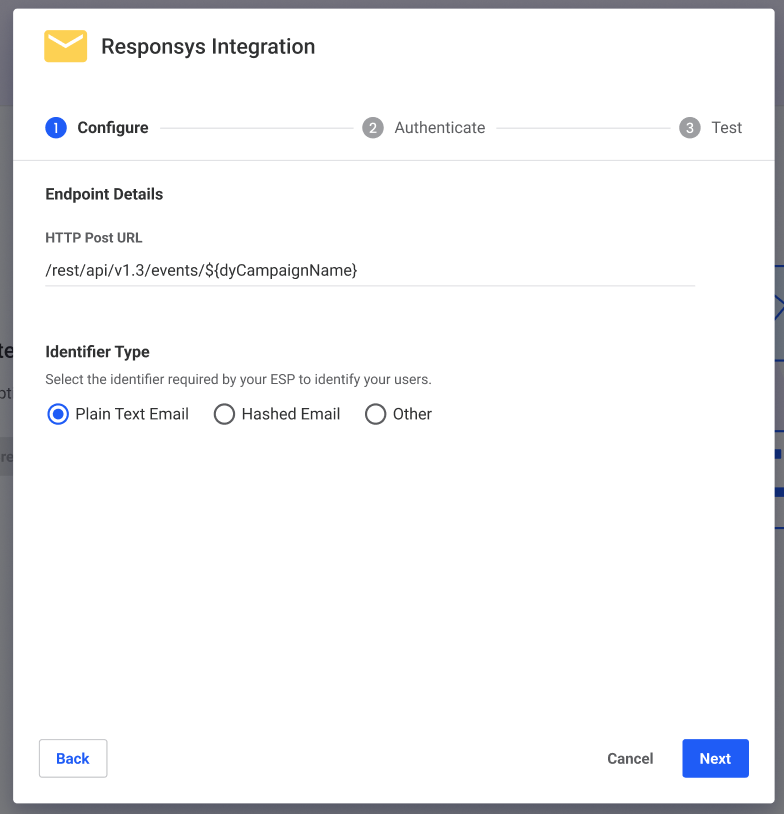Click the step 1 Configure circle
Viewport: 784px width, 814px height.
click(x=56, y=128)
